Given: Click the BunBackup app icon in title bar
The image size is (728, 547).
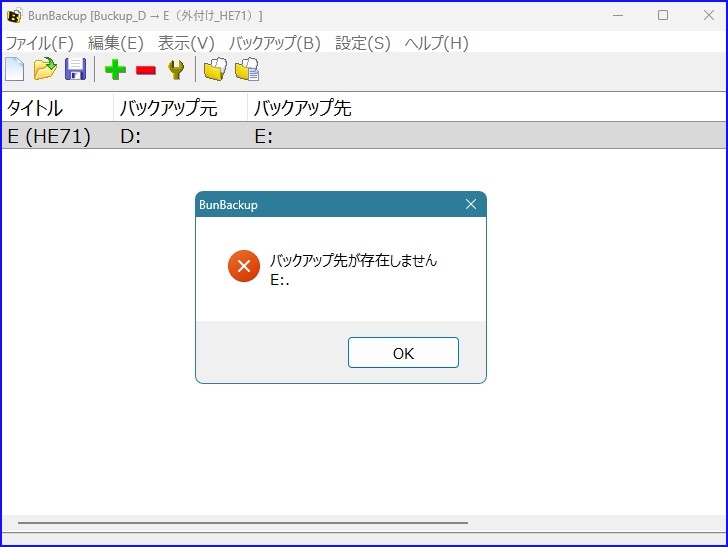Looking at the screenshot, I should coord(14,15).
